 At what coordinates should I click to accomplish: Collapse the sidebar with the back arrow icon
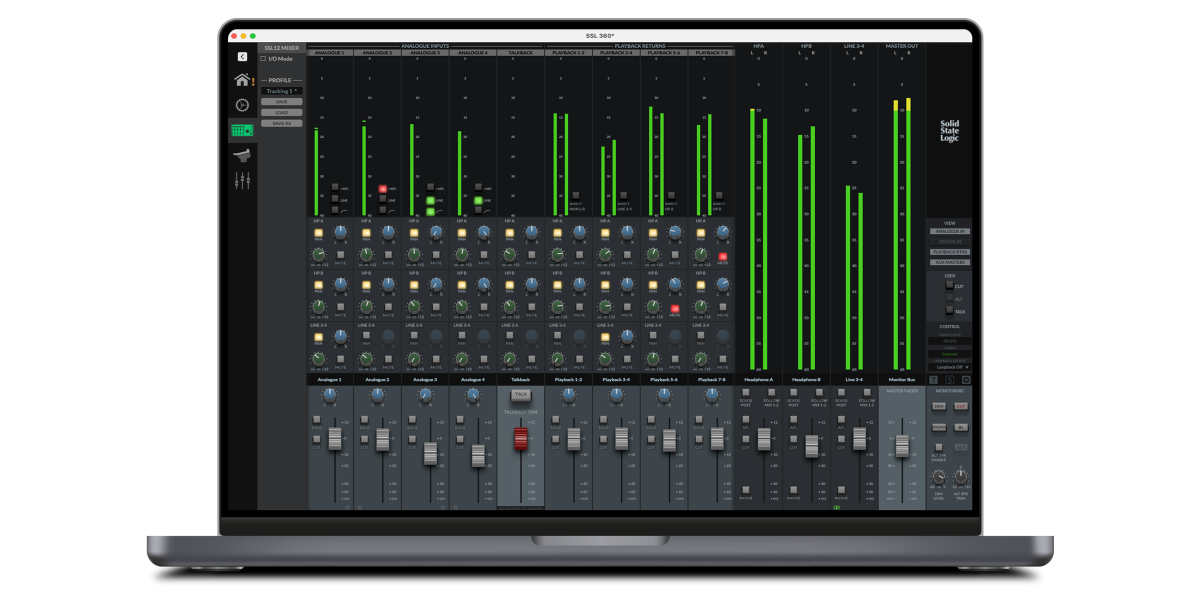242,57
